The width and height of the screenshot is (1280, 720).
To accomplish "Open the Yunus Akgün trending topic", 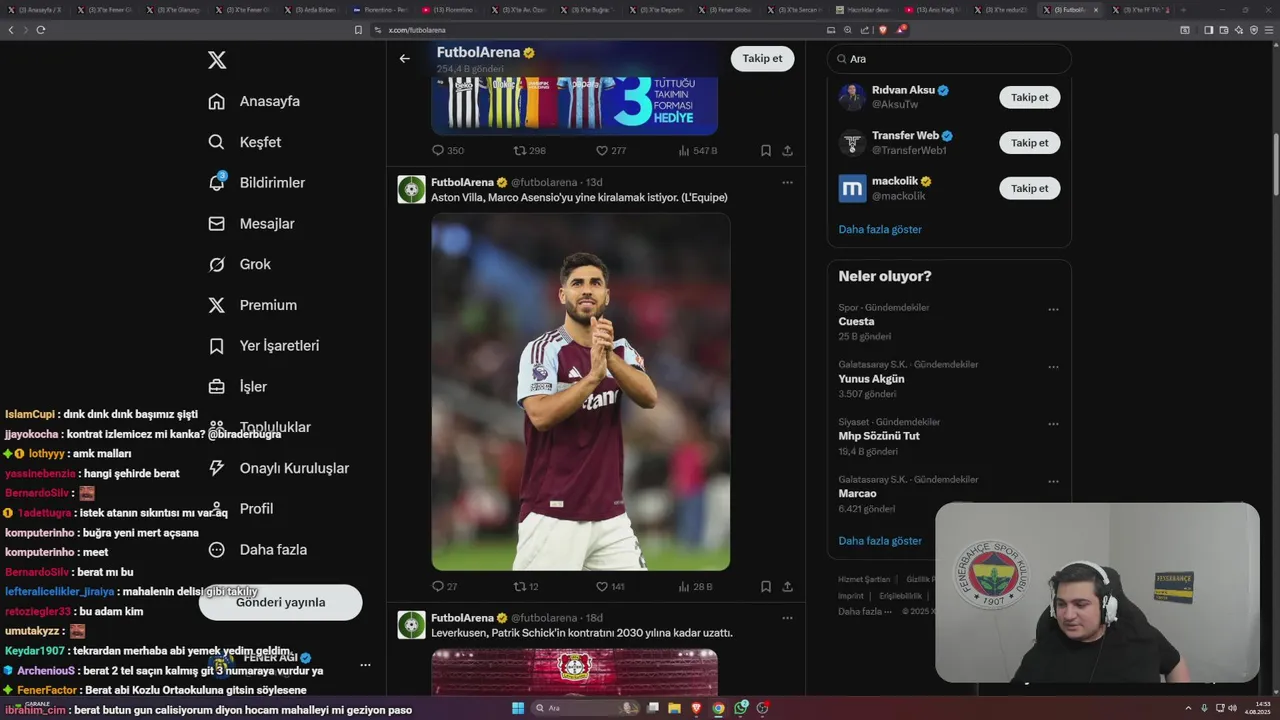I will pos(871,379).
